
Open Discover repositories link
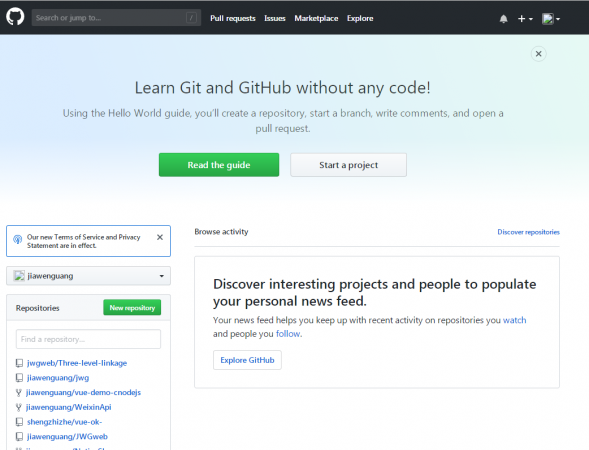[x=529, y=232]
